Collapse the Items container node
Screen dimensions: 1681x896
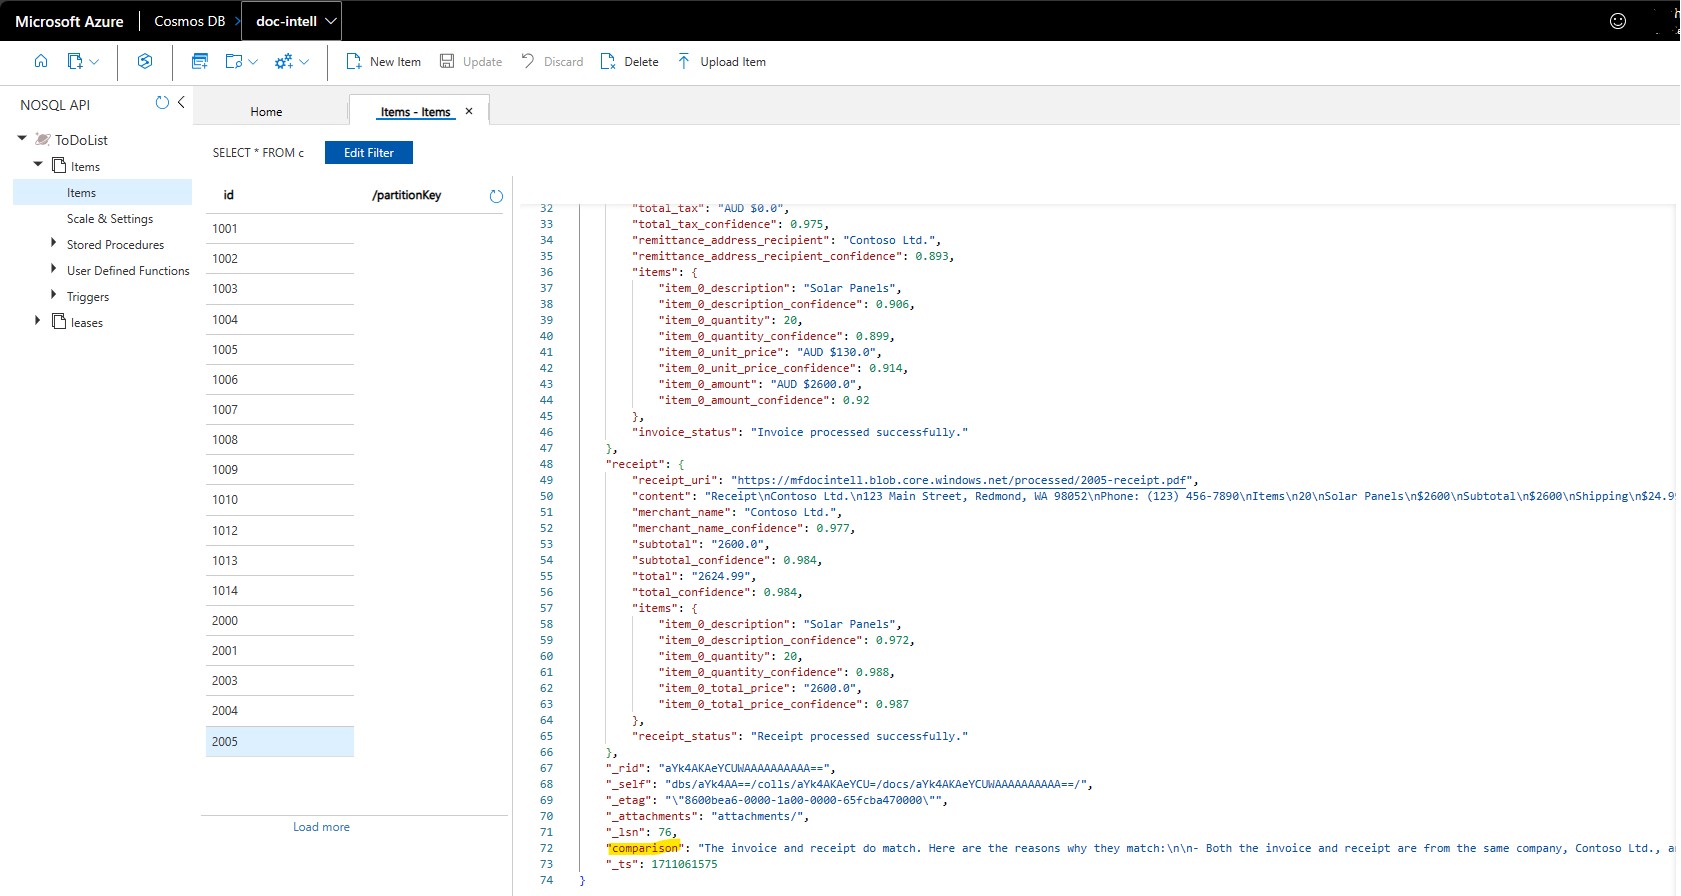(x=39, y=164)
